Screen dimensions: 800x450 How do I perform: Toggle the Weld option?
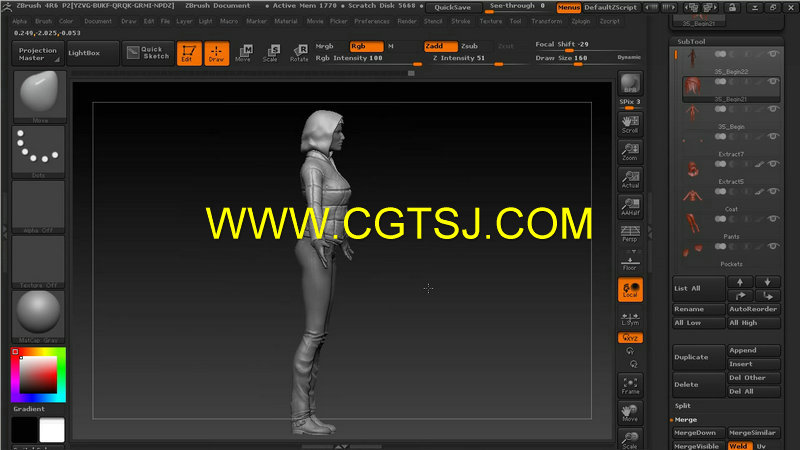[x=740, y=446]
